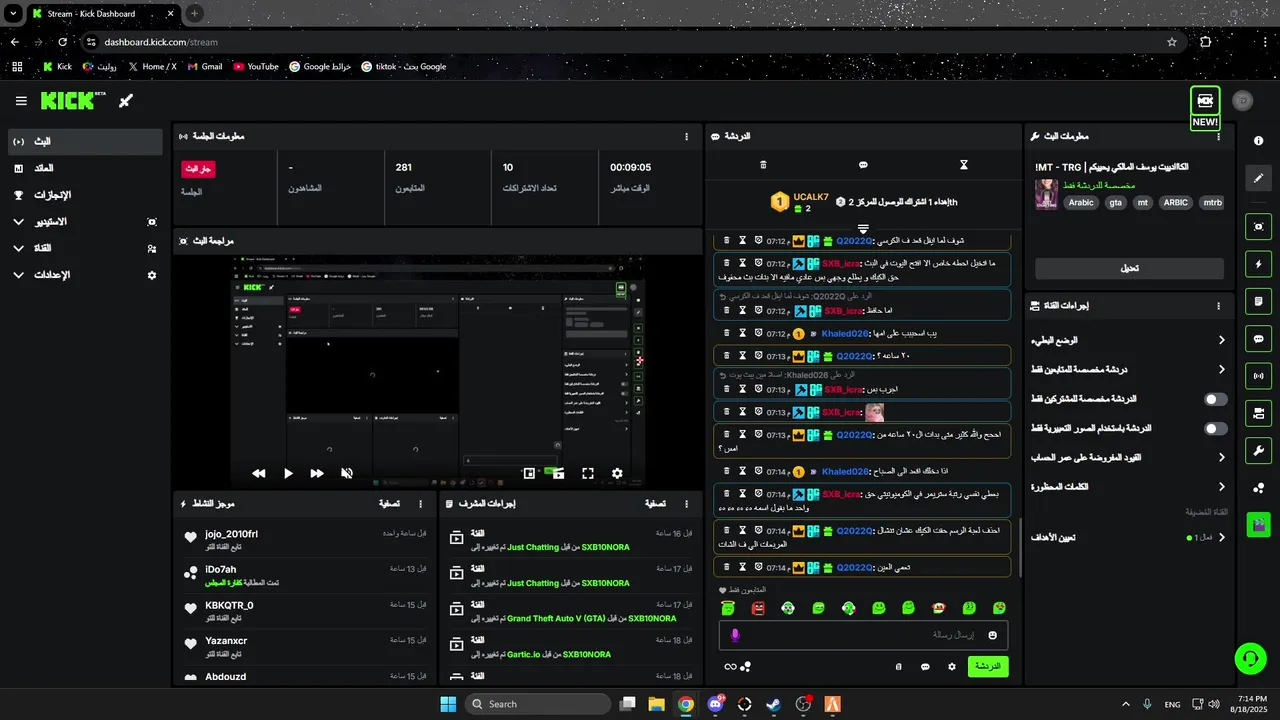Open the hamburger menu beside the Kick logo
Viewport: 1280px width, 720px height.
[x=21, y=101]
